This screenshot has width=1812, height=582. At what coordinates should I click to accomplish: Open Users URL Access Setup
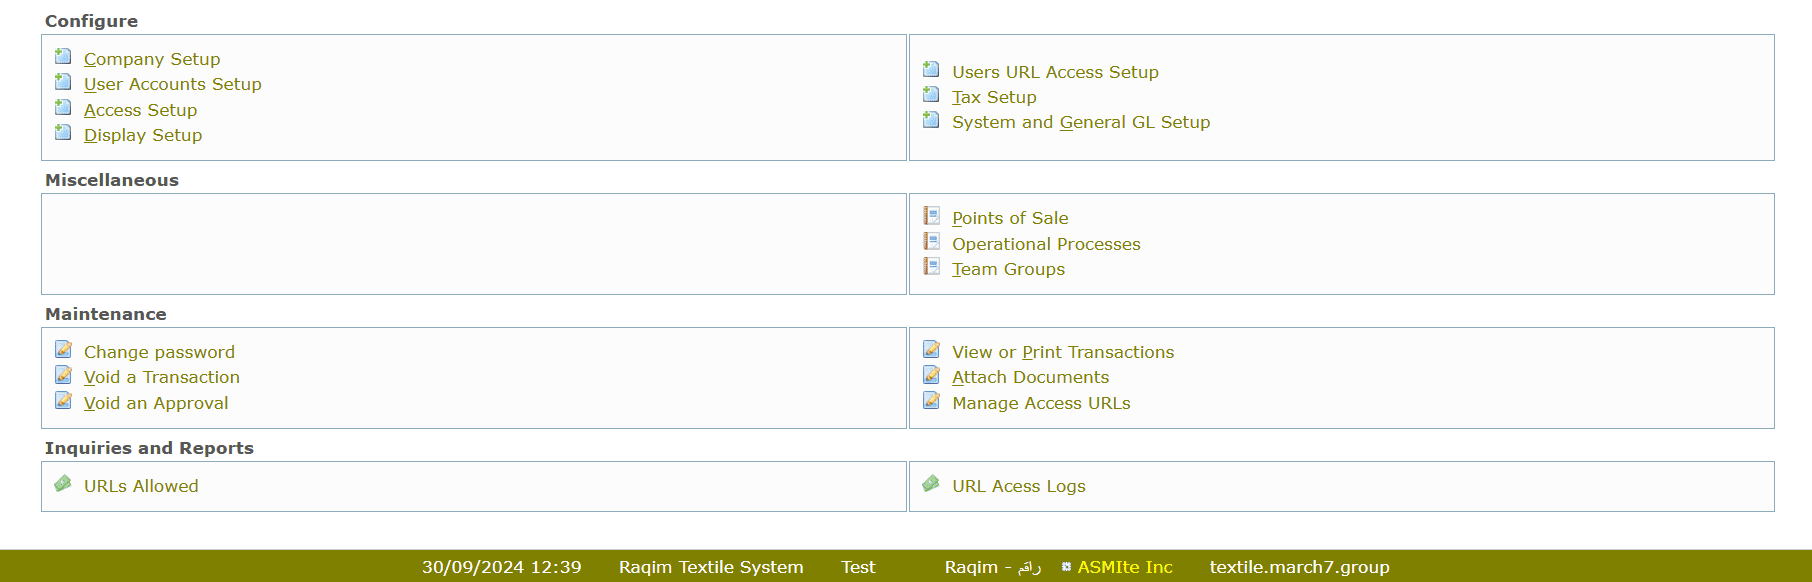1055,72
